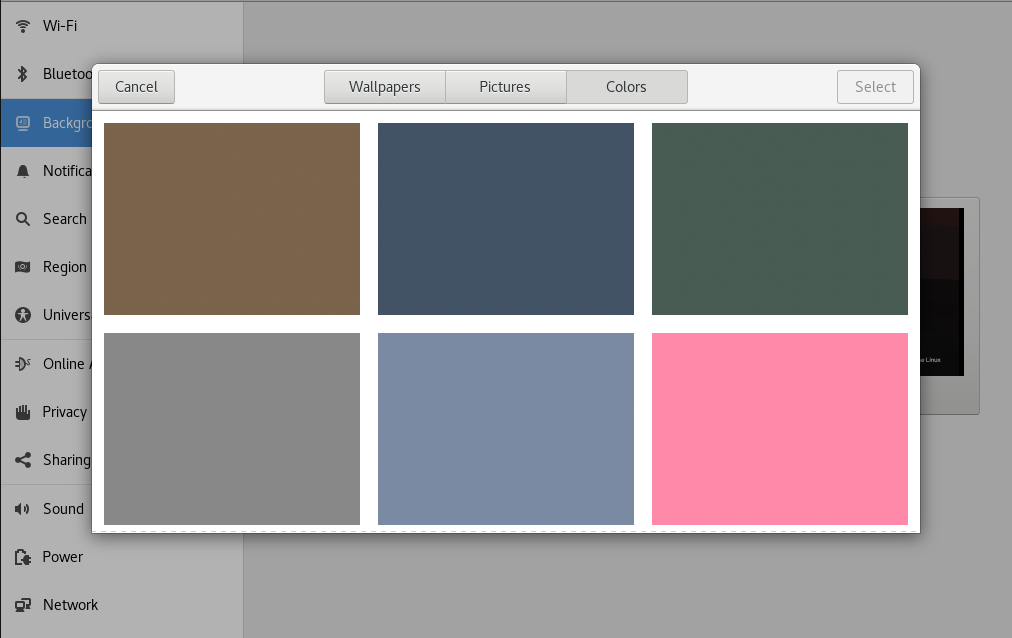The width and height of the screenshot is (1012, 638).
Task: Switch to the Colors tab
Action: (x=627, y=87)
